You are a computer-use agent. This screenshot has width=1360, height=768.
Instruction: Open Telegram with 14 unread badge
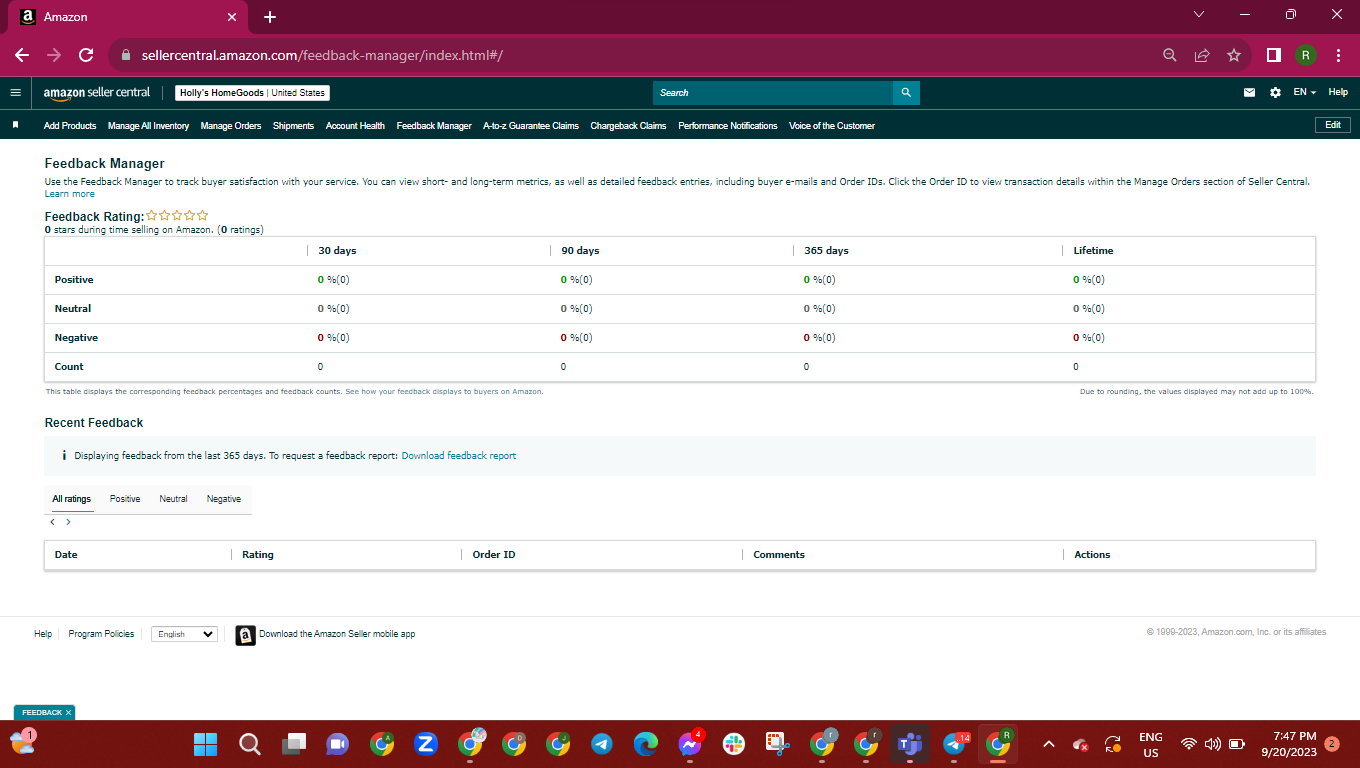954,744
